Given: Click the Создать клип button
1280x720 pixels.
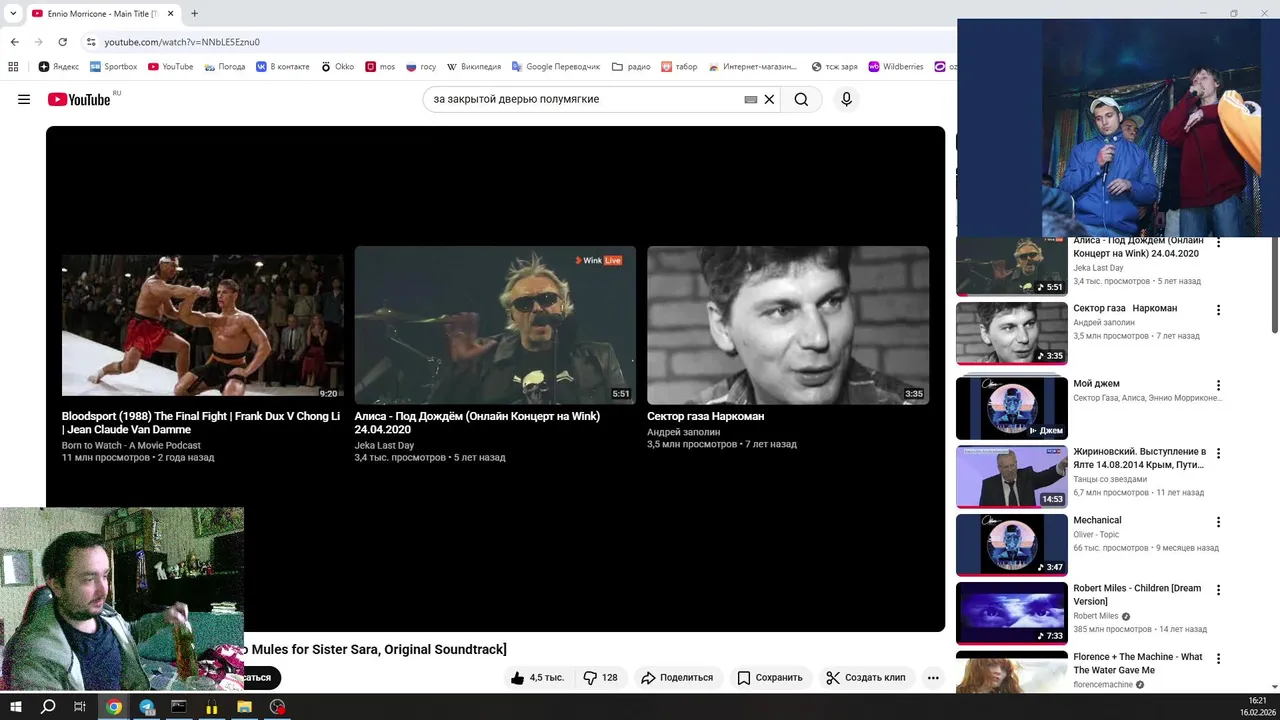Looking at the screenshot, I should 865,677.
